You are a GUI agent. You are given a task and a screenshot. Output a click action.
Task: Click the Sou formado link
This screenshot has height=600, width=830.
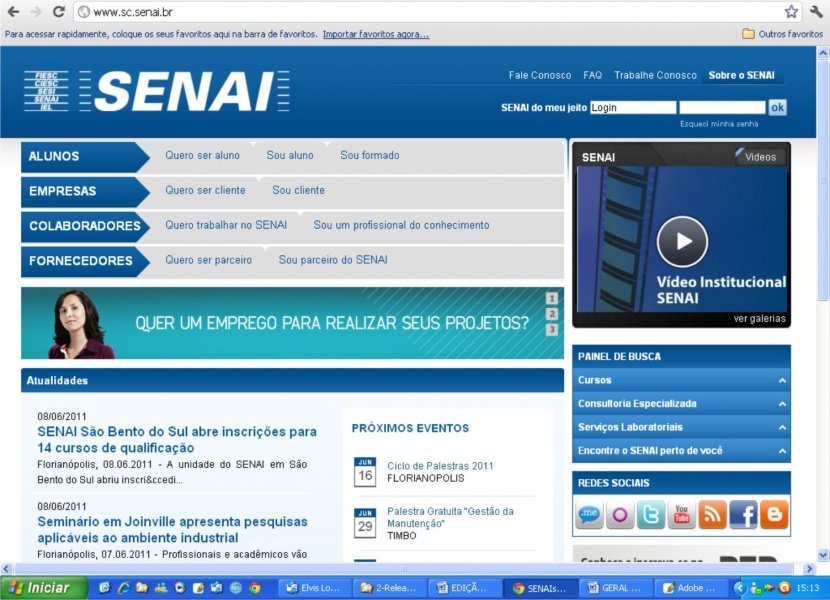coord(370,155)
